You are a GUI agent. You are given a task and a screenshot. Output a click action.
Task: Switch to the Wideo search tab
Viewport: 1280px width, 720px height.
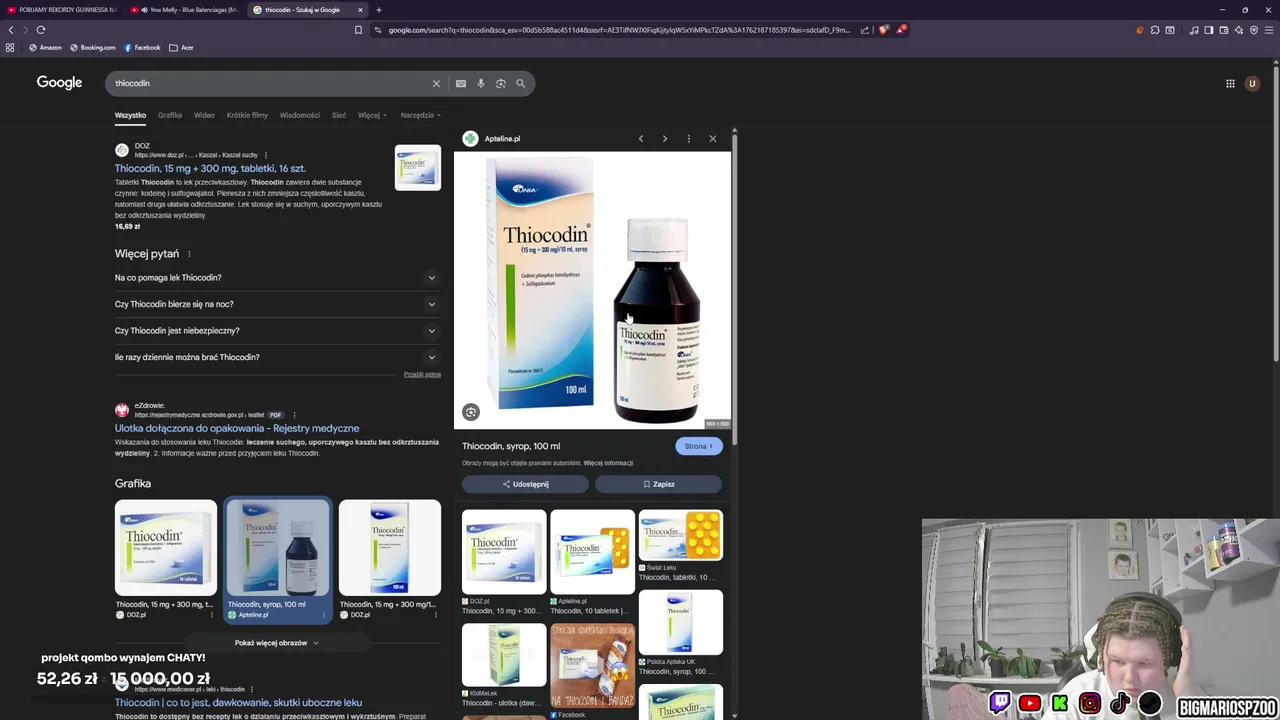204,115
